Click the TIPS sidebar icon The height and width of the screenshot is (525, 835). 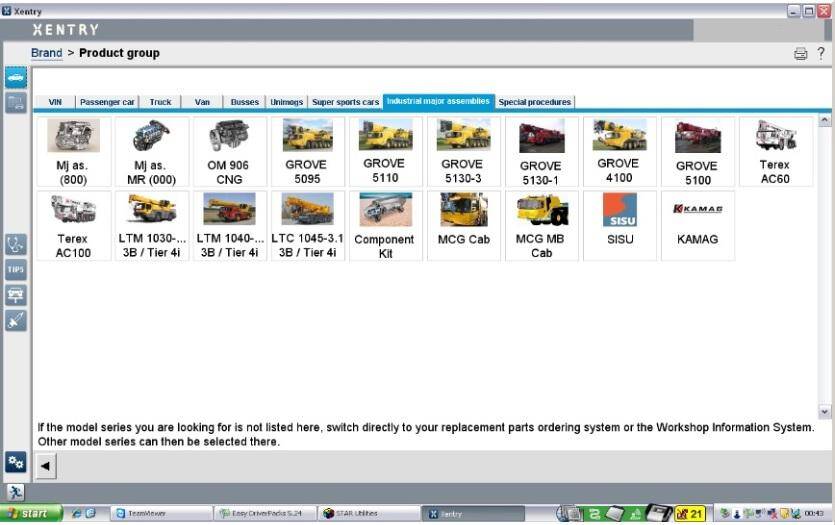click(16, 269)
